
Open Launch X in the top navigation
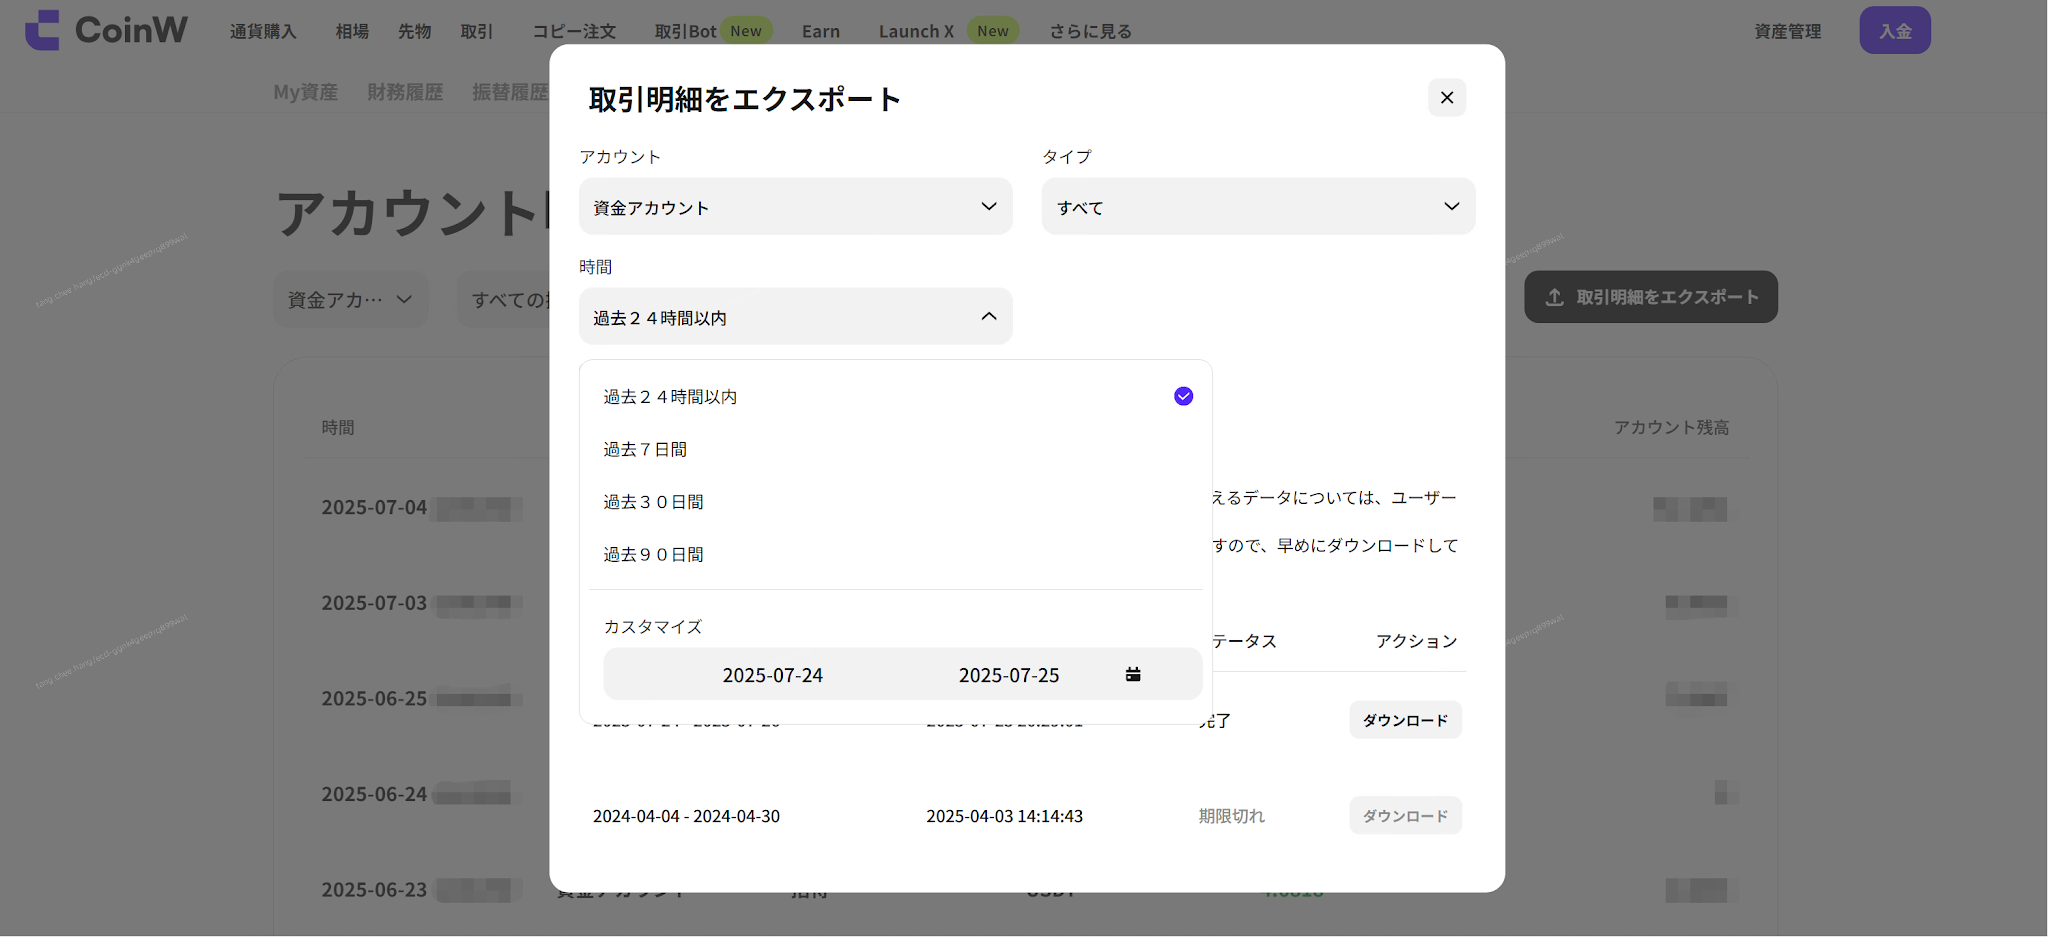pos(916,31)
